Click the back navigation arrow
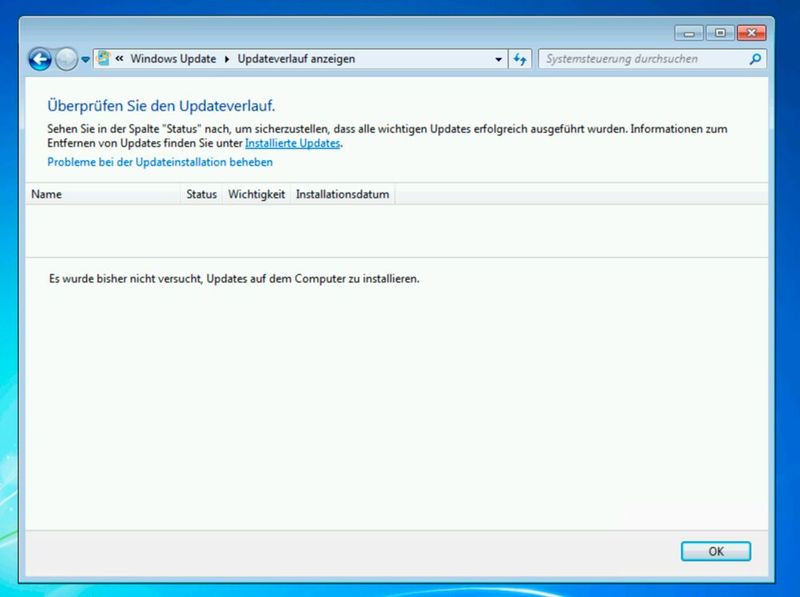800x597 pixels. pos(37,58)
